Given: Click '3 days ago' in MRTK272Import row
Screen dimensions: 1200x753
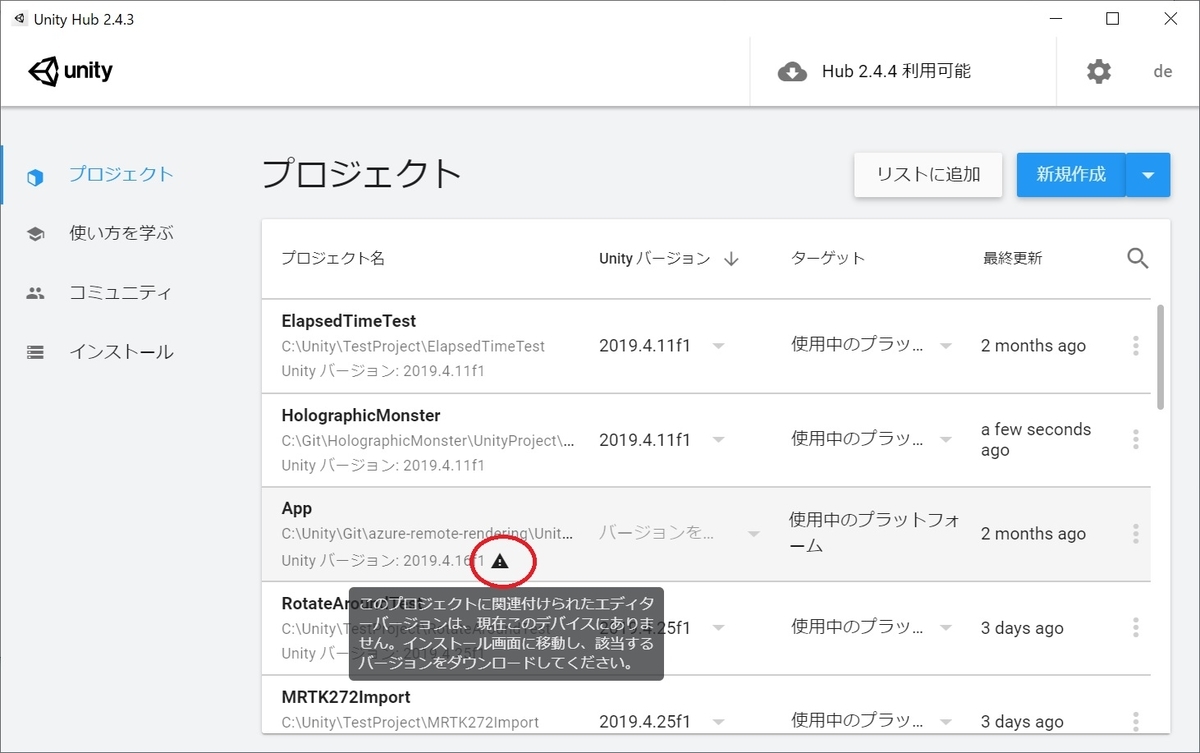Looking at the screenshot, I should click(1022, 722).
